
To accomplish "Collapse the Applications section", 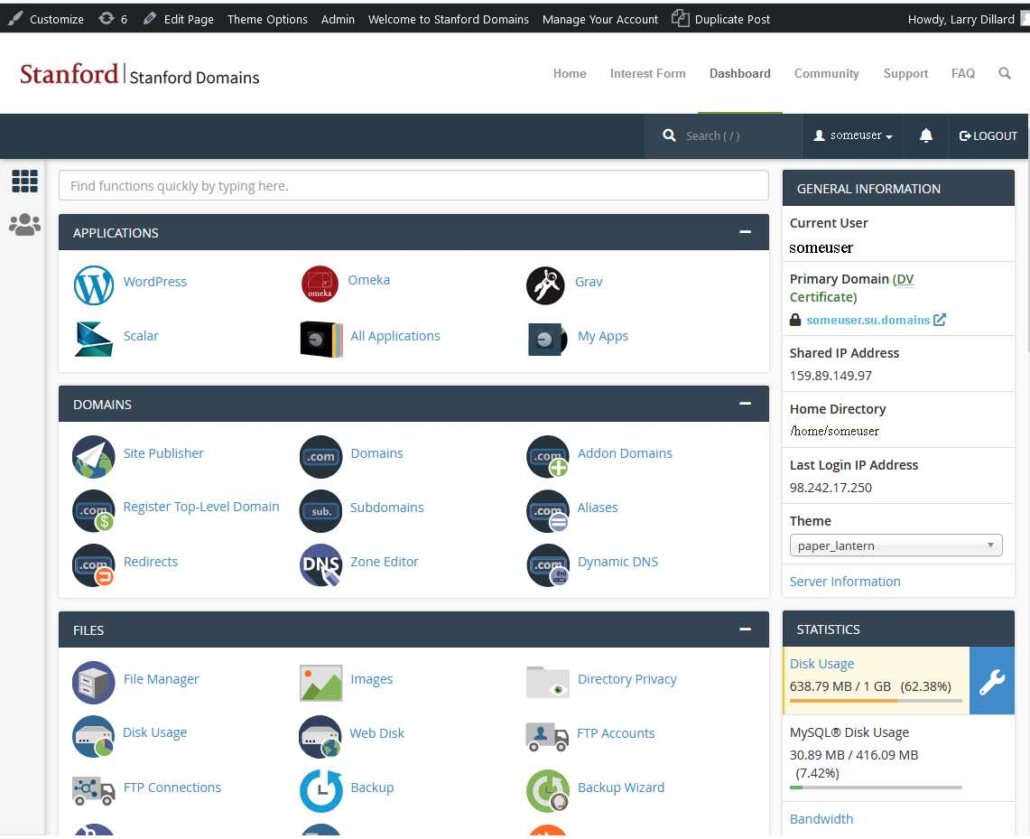I will click(745, 232).
